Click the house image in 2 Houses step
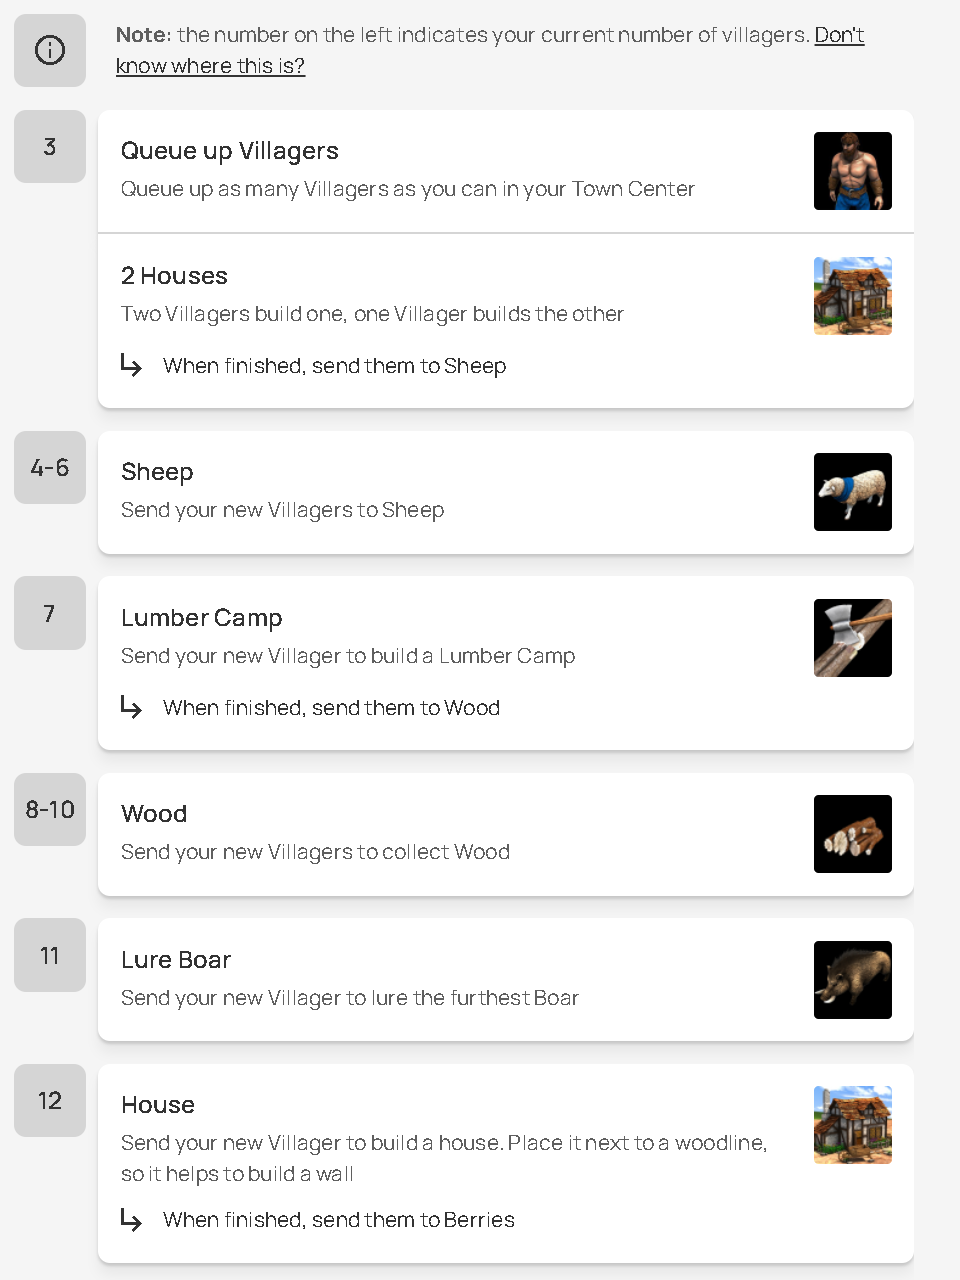 pos(852,296)
